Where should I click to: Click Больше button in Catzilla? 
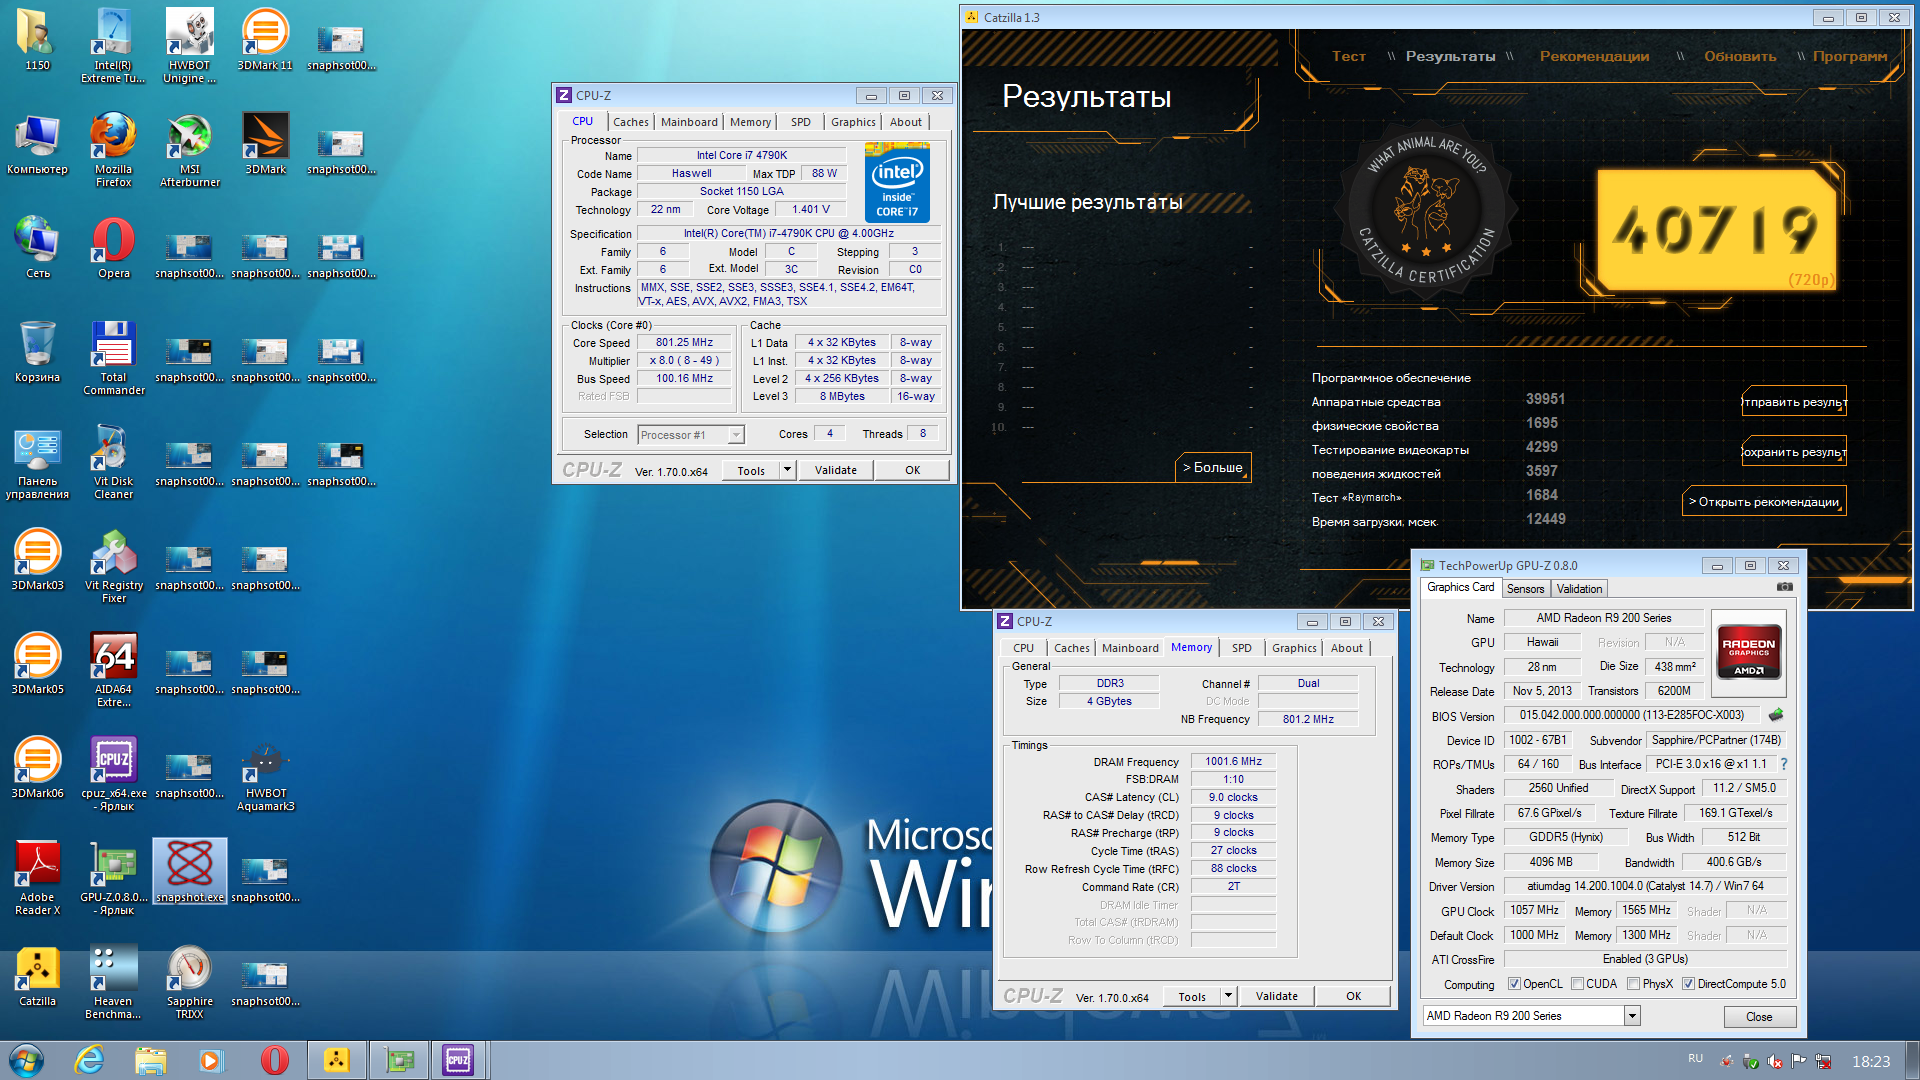tap(1212, 468)
